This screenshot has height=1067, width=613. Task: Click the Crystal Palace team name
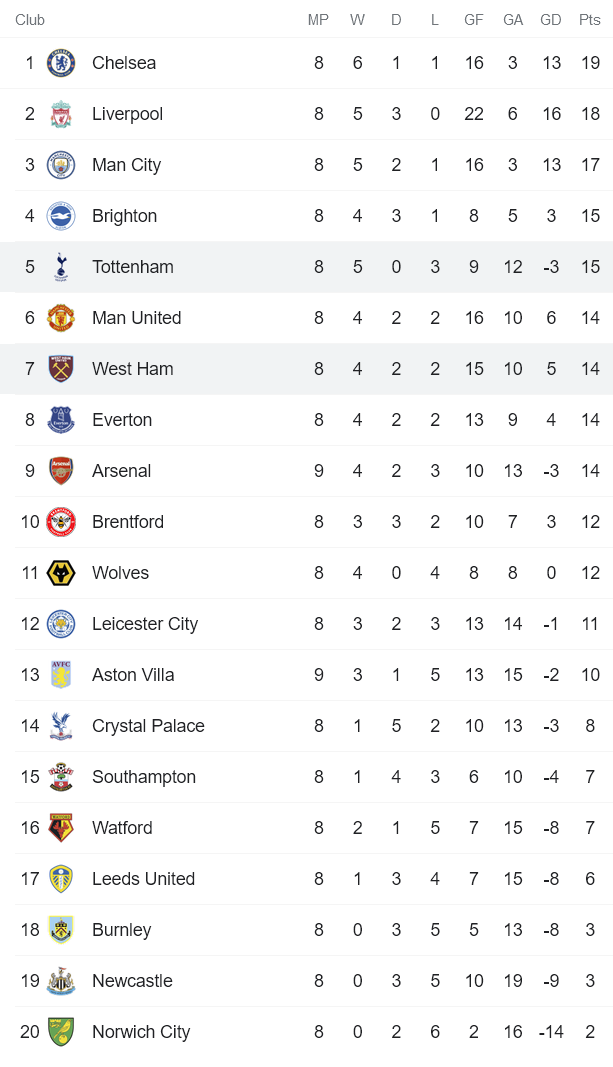pyautogui.click(x=148, y=726)
